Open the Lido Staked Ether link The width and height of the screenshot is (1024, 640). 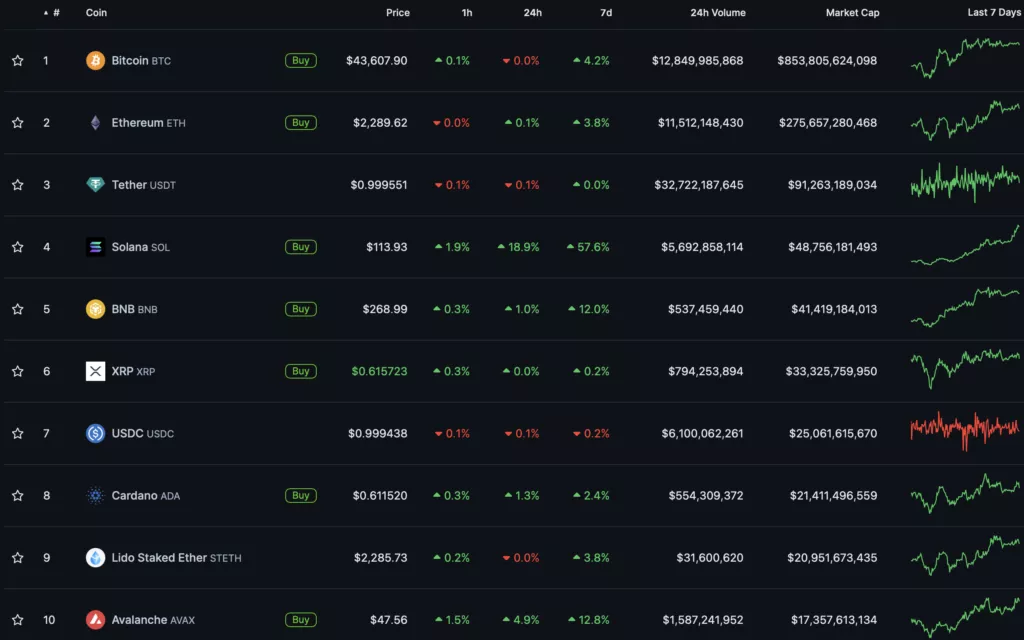[x=158, y=557]
